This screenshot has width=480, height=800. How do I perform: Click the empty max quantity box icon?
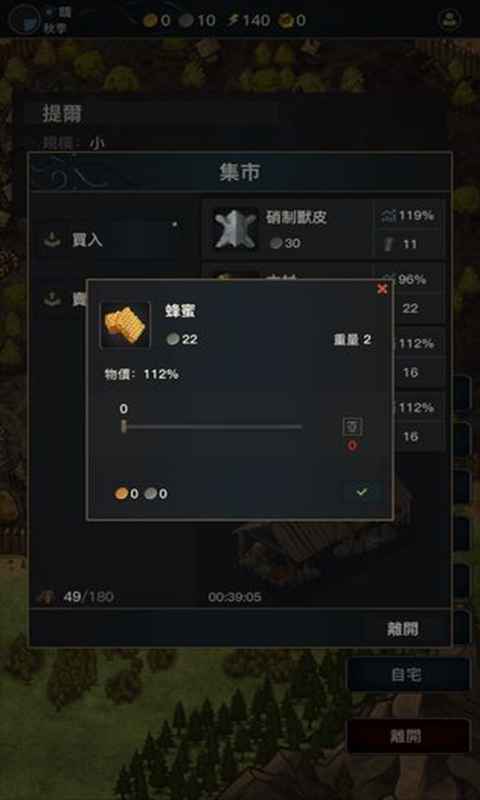[x=352, y=426]
